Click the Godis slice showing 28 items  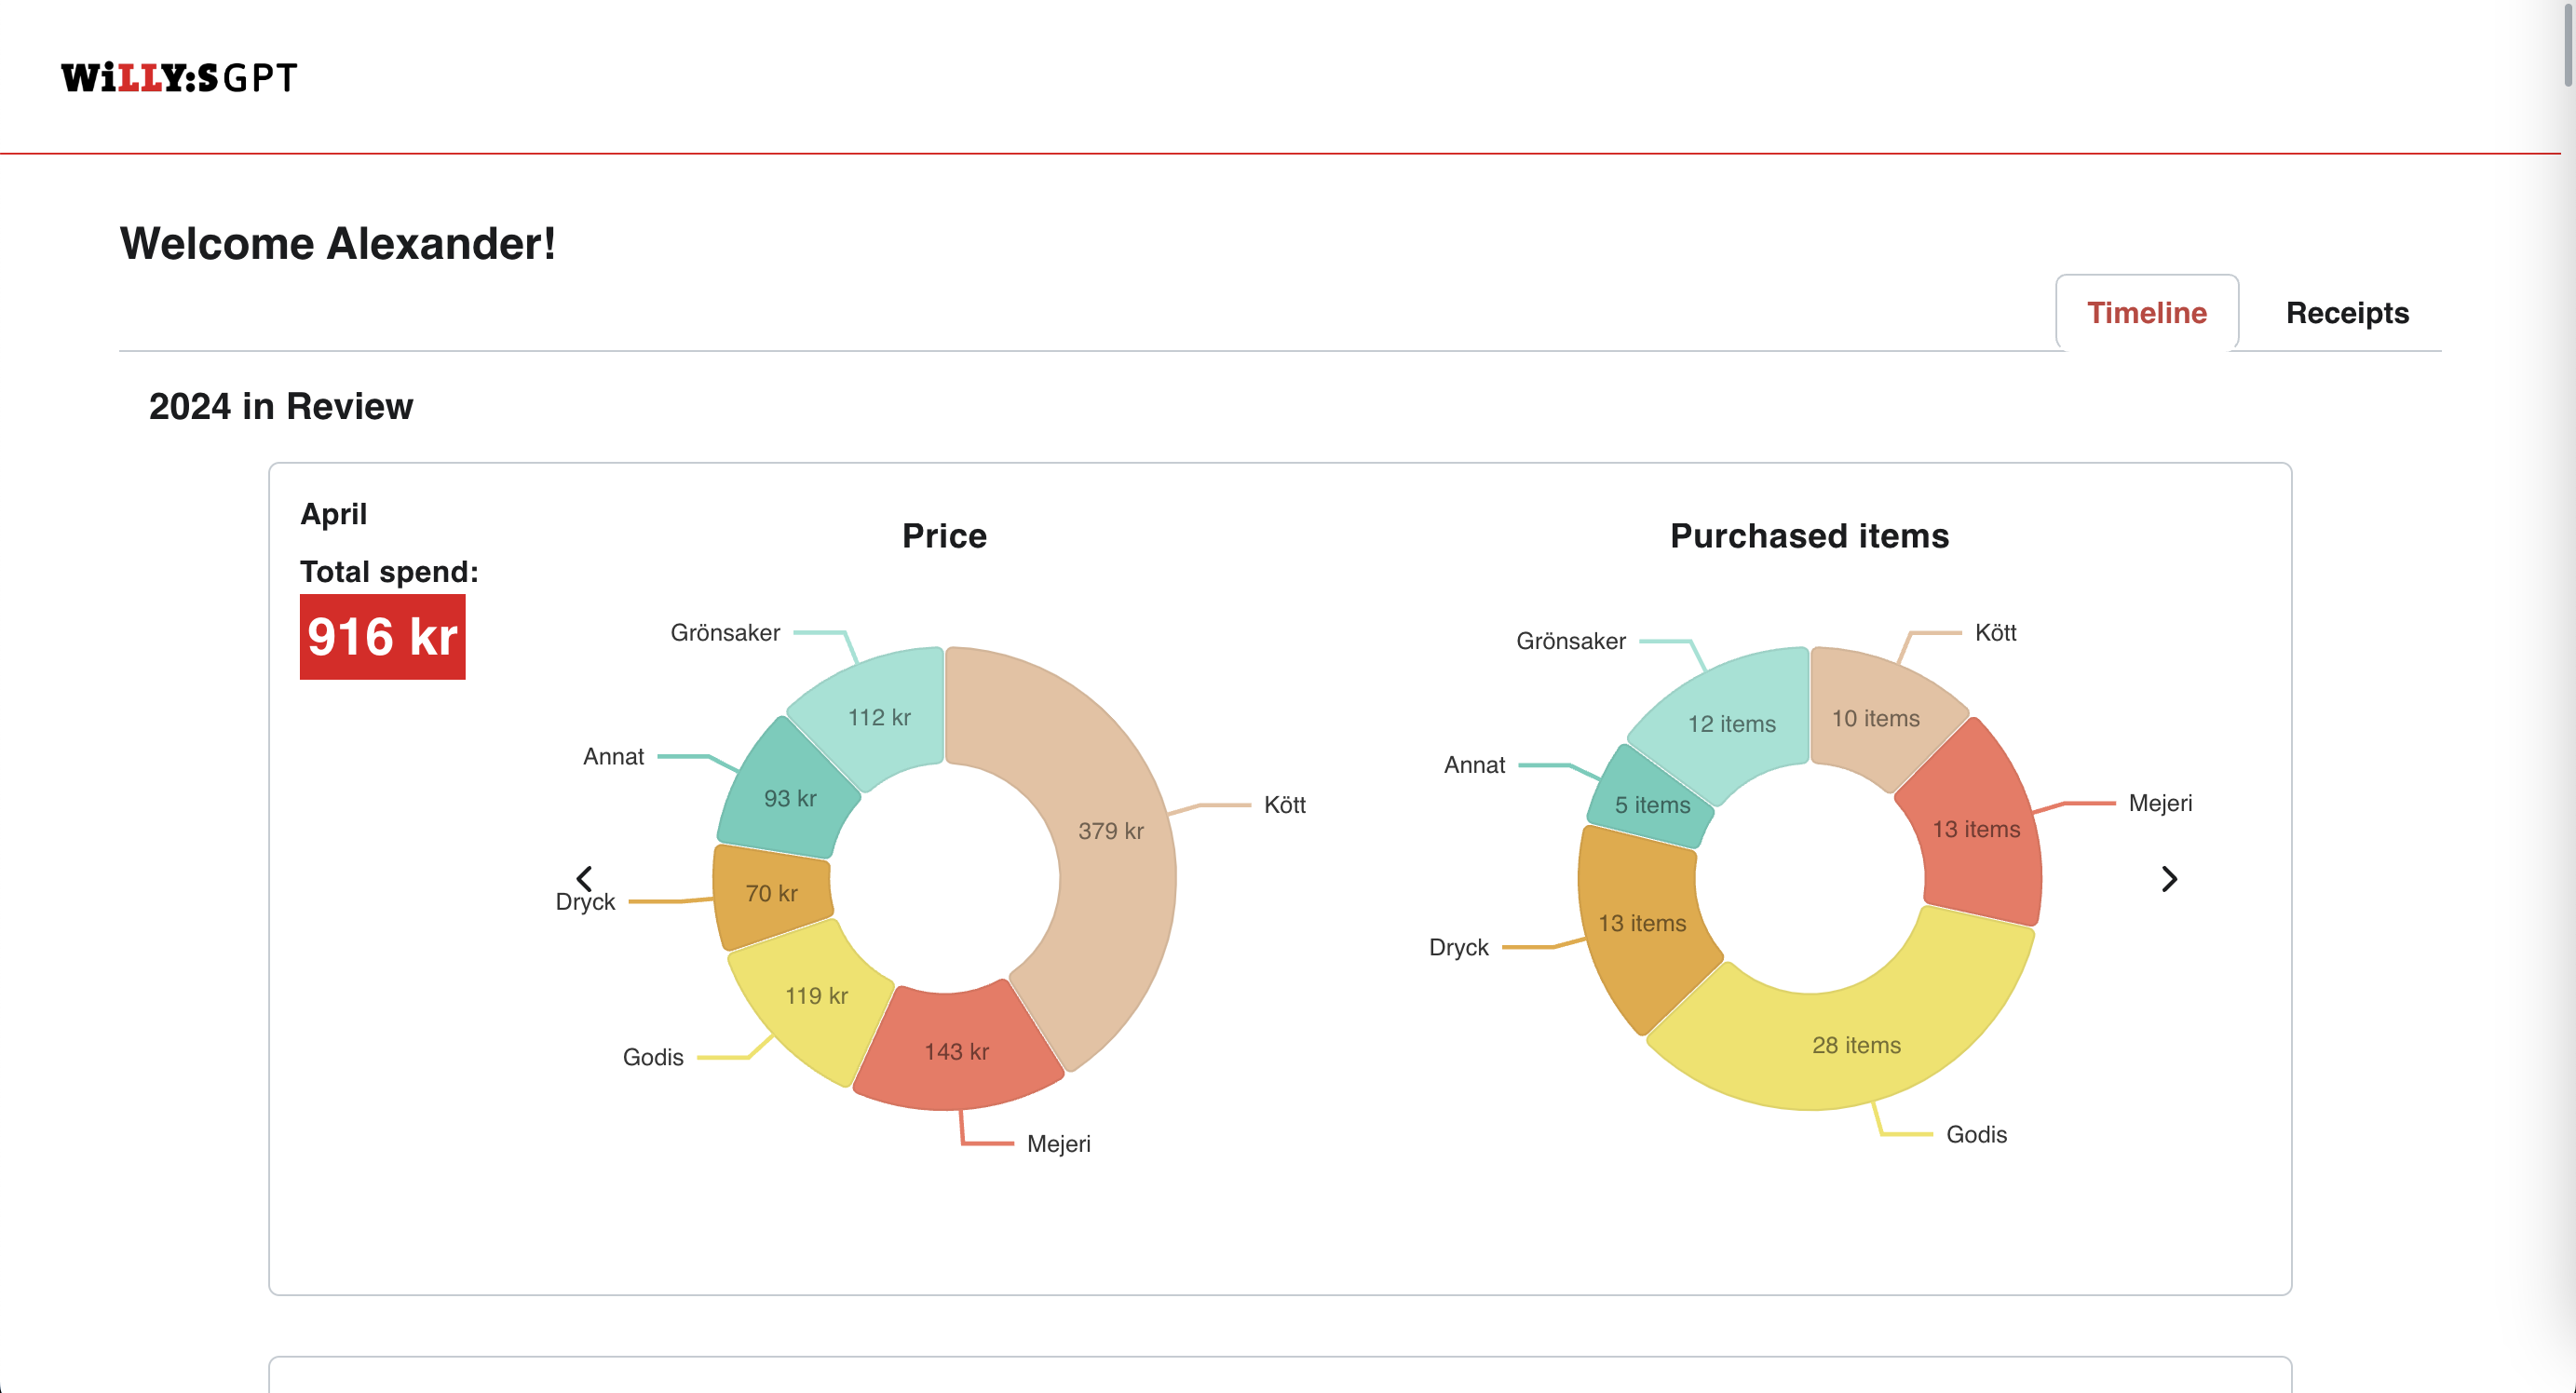[1856, 1045]
